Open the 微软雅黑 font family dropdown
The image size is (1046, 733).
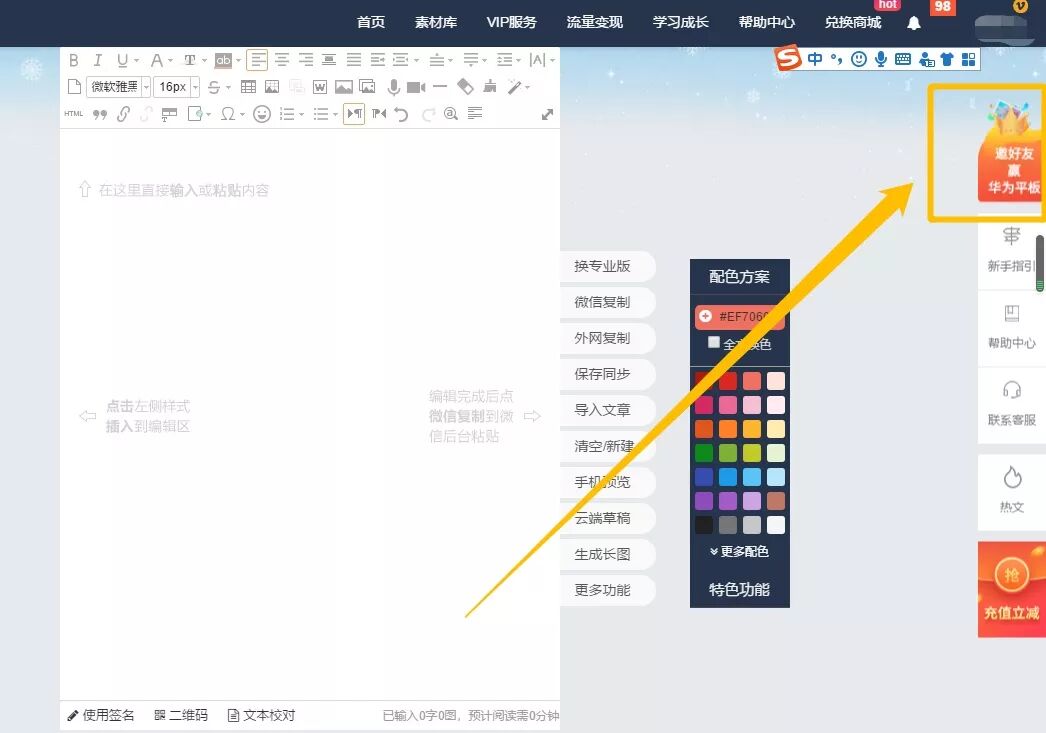(x=117, y=87)
